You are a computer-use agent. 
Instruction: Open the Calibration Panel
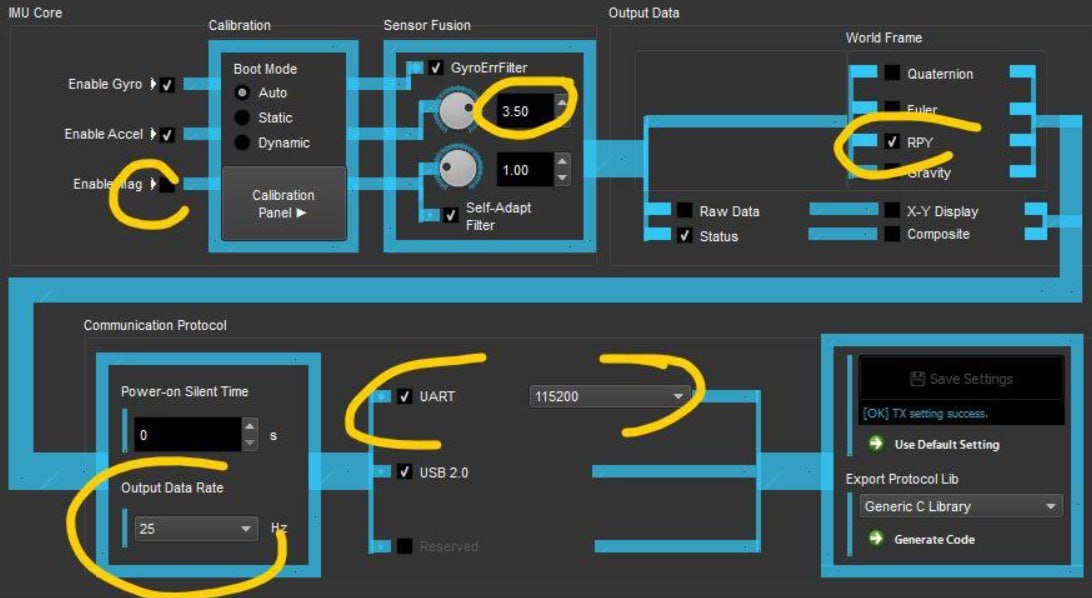point(283,204)
